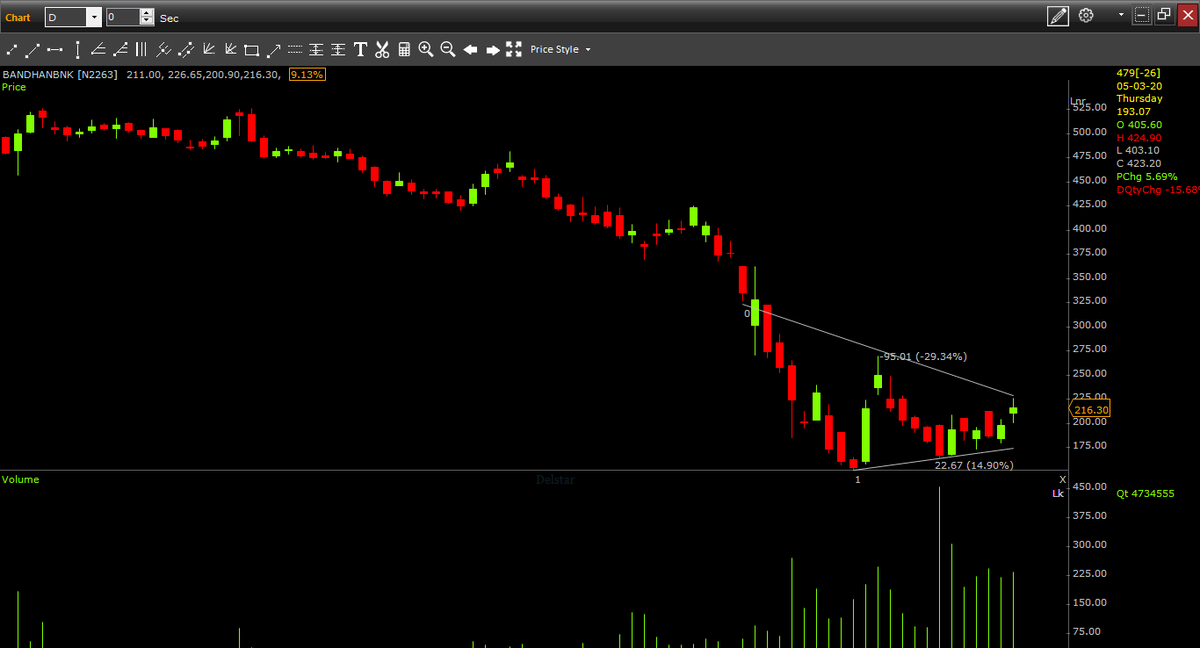Close the Volume pane with X
The height and width of the screenshot is (648, 1200).
[1062, 479]
